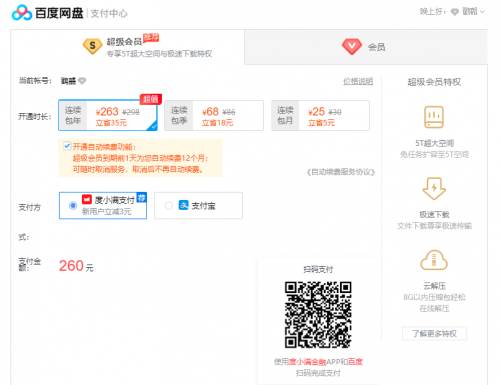Click the 了解更多特权 button
The height and width of the screenshot is (385, 500).
(x=434, y=333)
